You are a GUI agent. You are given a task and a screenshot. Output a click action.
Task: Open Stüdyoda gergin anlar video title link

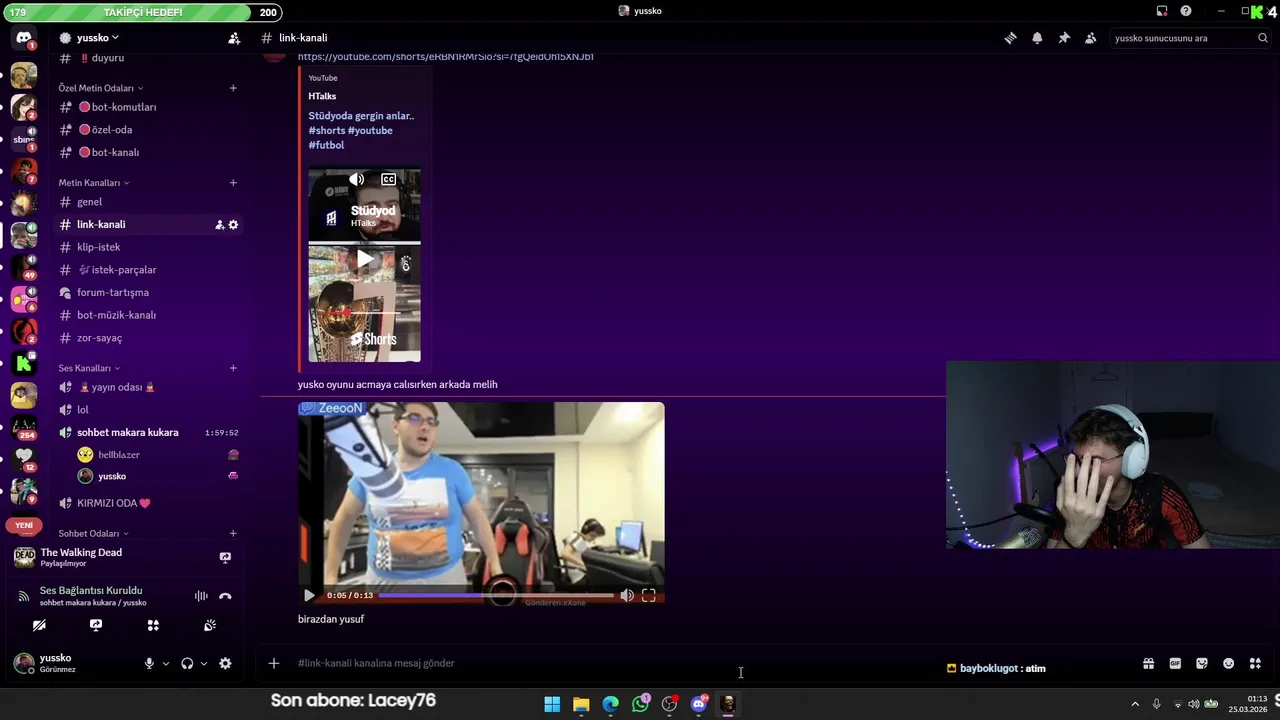(361, 130)
